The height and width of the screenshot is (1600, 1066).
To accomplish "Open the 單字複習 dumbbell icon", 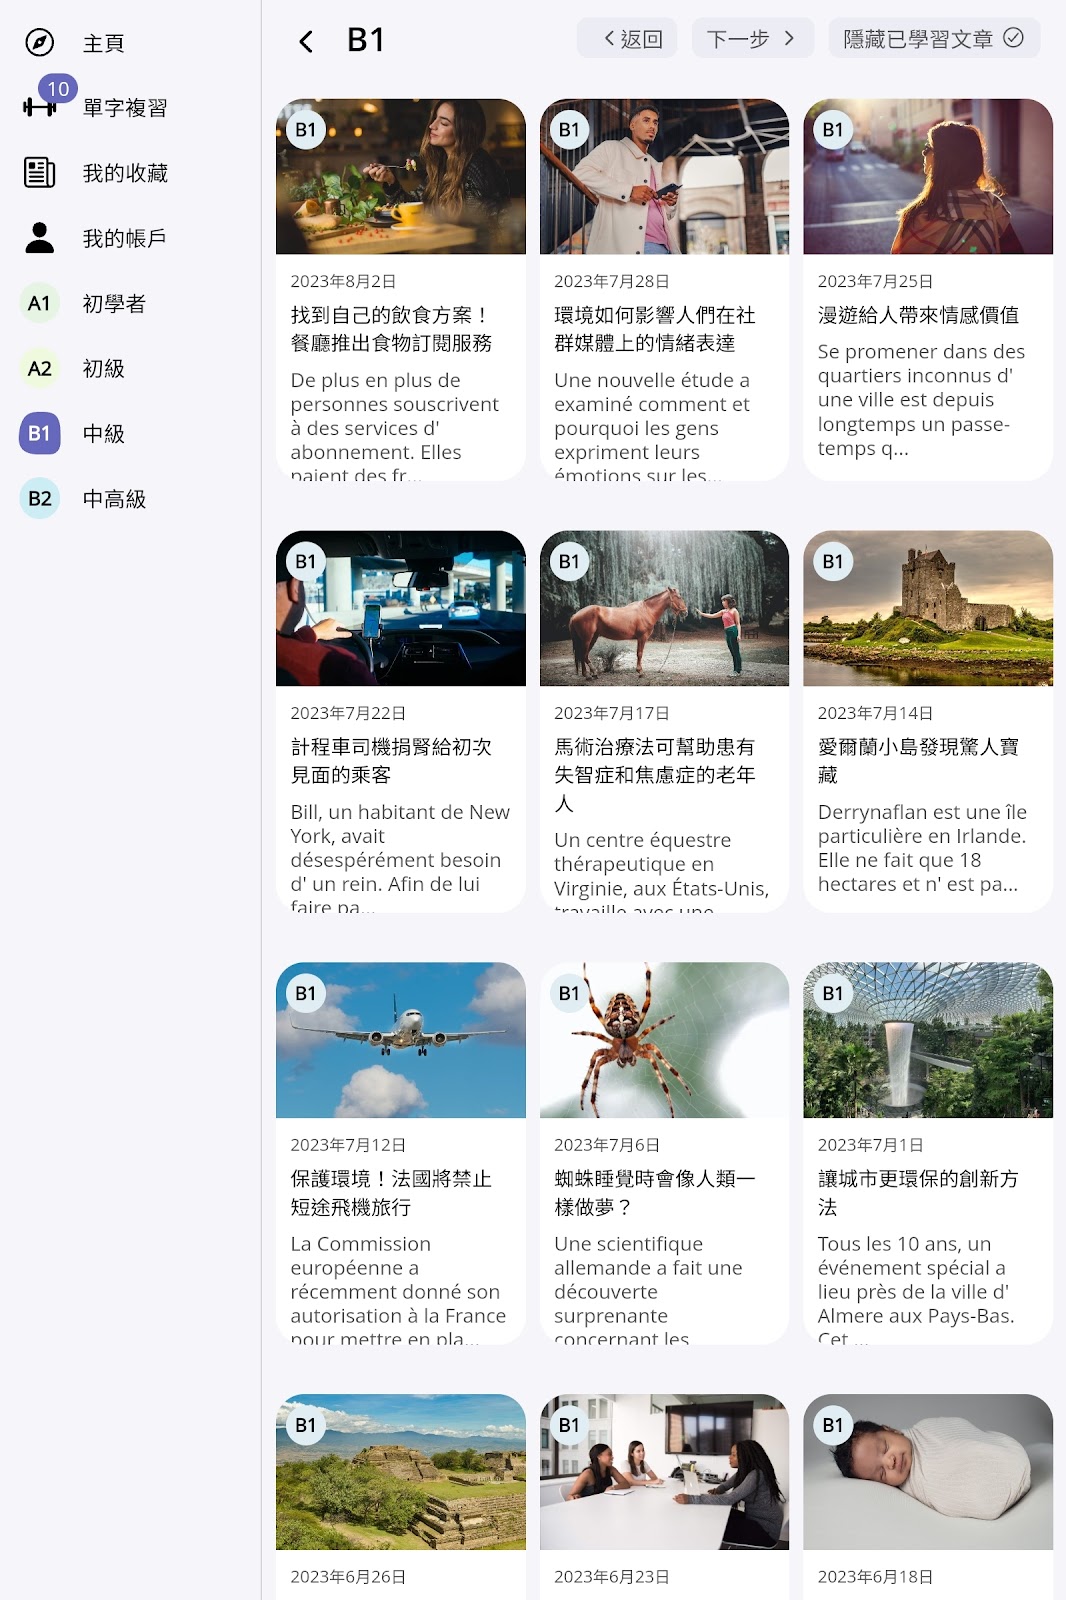I will pos(39,107).
